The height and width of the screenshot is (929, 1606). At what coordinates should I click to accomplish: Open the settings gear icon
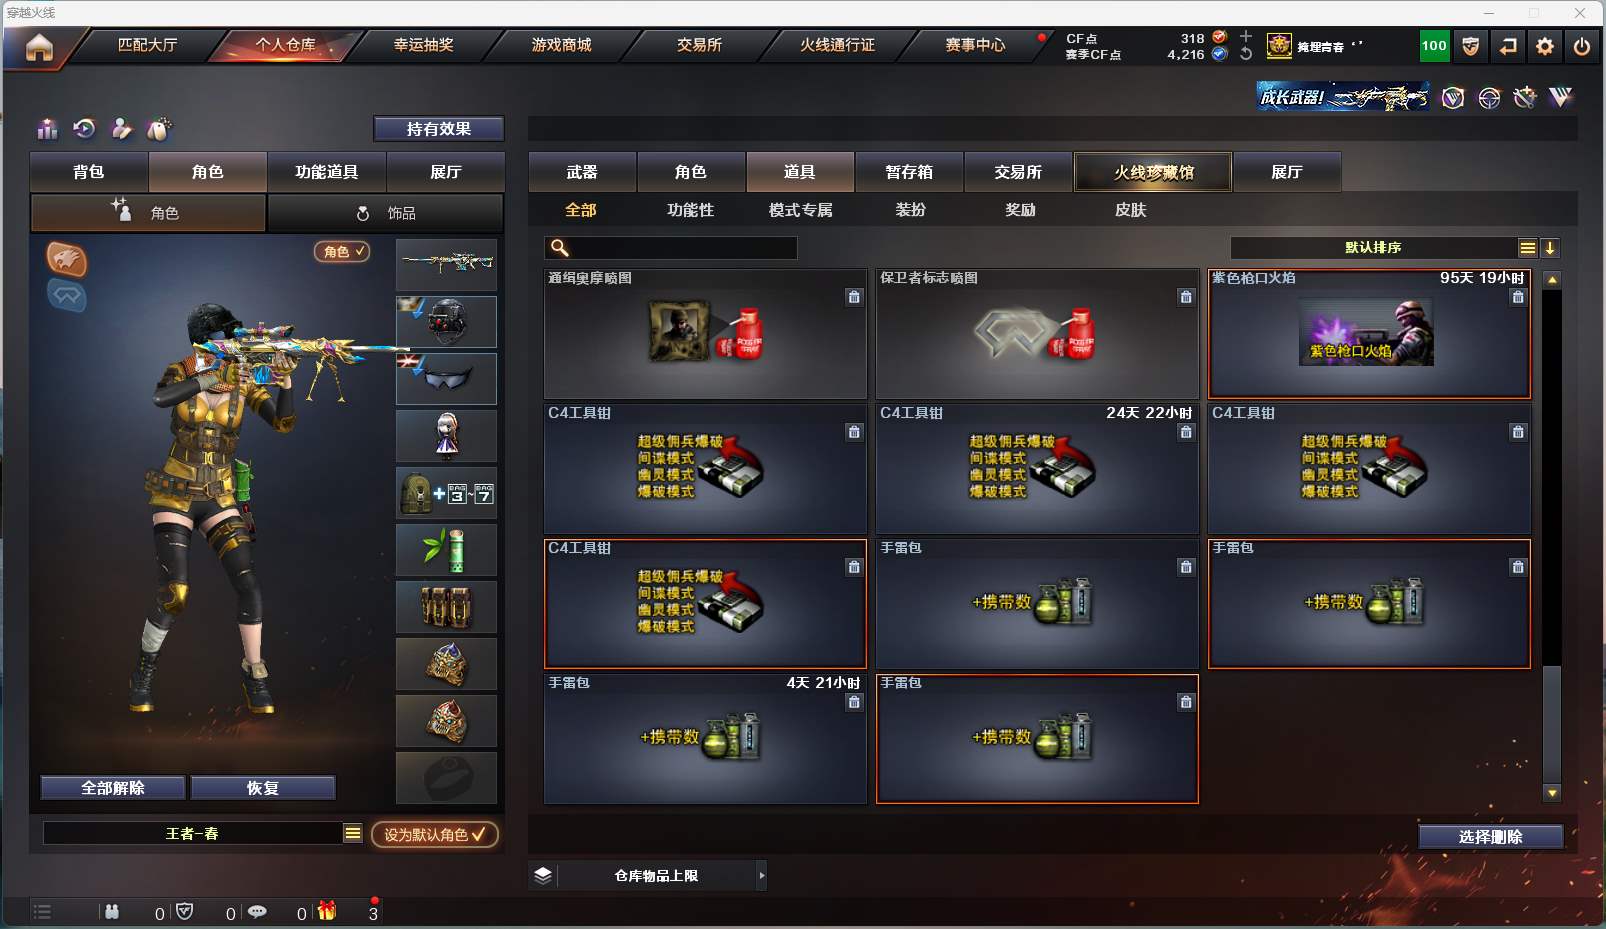point(1545,46)
